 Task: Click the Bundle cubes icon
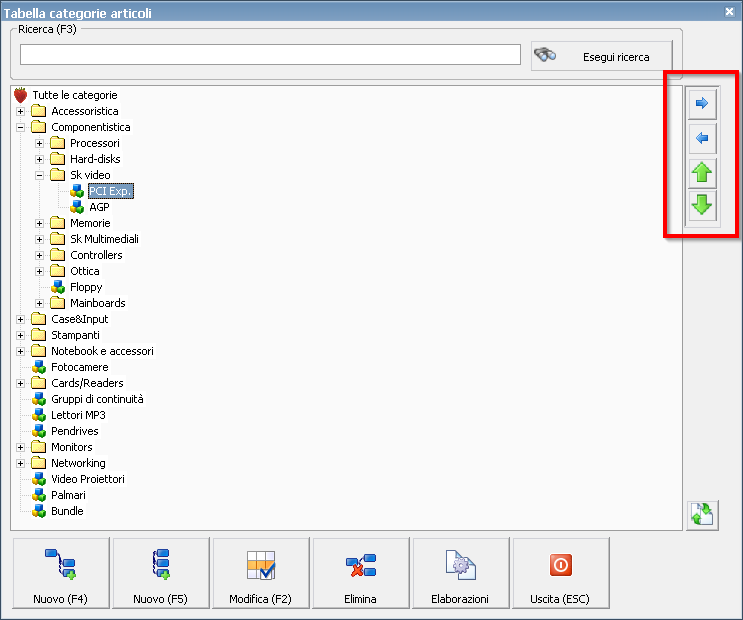click(39, 511)
